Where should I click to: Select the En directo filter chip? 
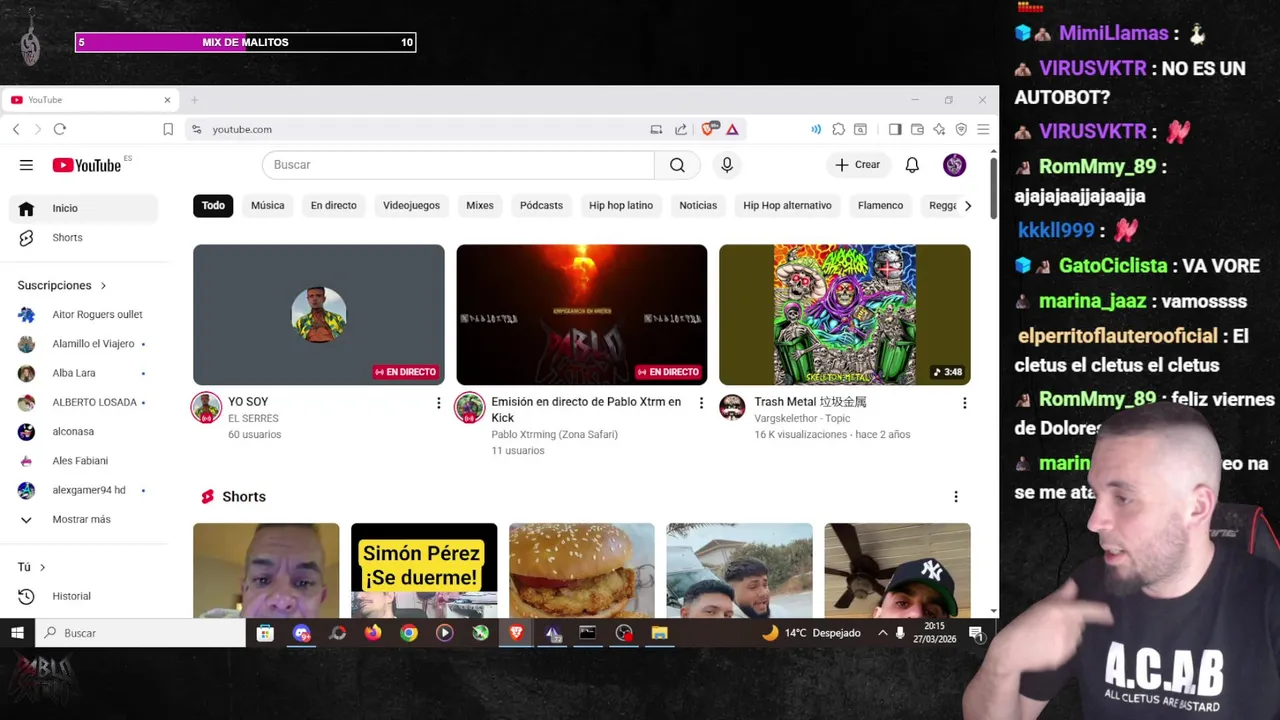[x=333, y=205]
